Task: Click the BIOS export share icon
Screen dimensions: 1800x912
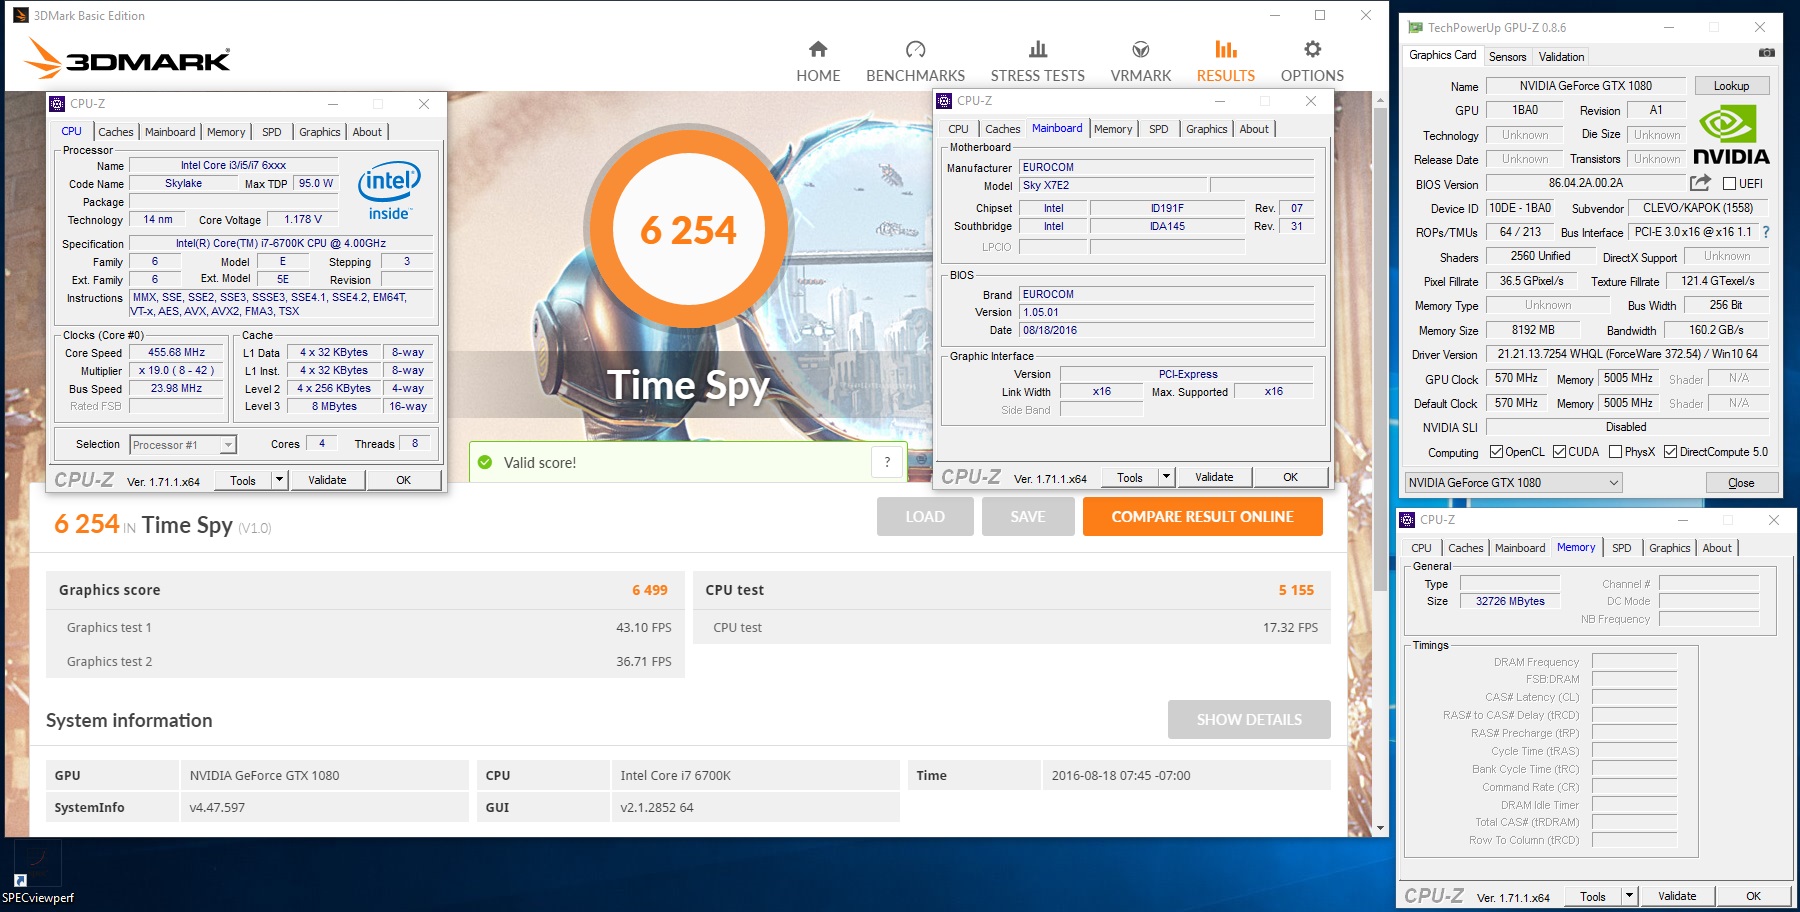Action: 1699,183
